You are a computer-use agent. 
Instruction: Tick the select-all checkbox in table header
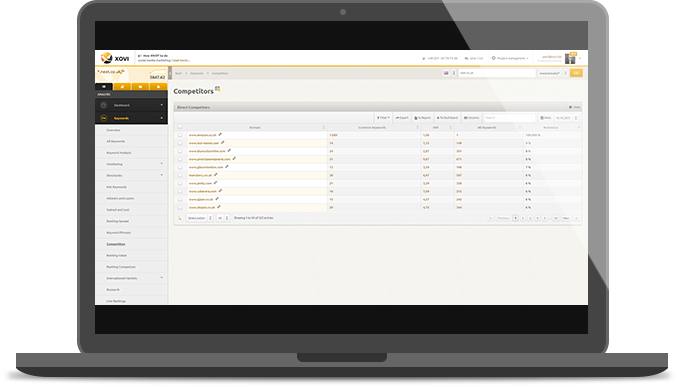pyautogui.click(x=180, y=127)
